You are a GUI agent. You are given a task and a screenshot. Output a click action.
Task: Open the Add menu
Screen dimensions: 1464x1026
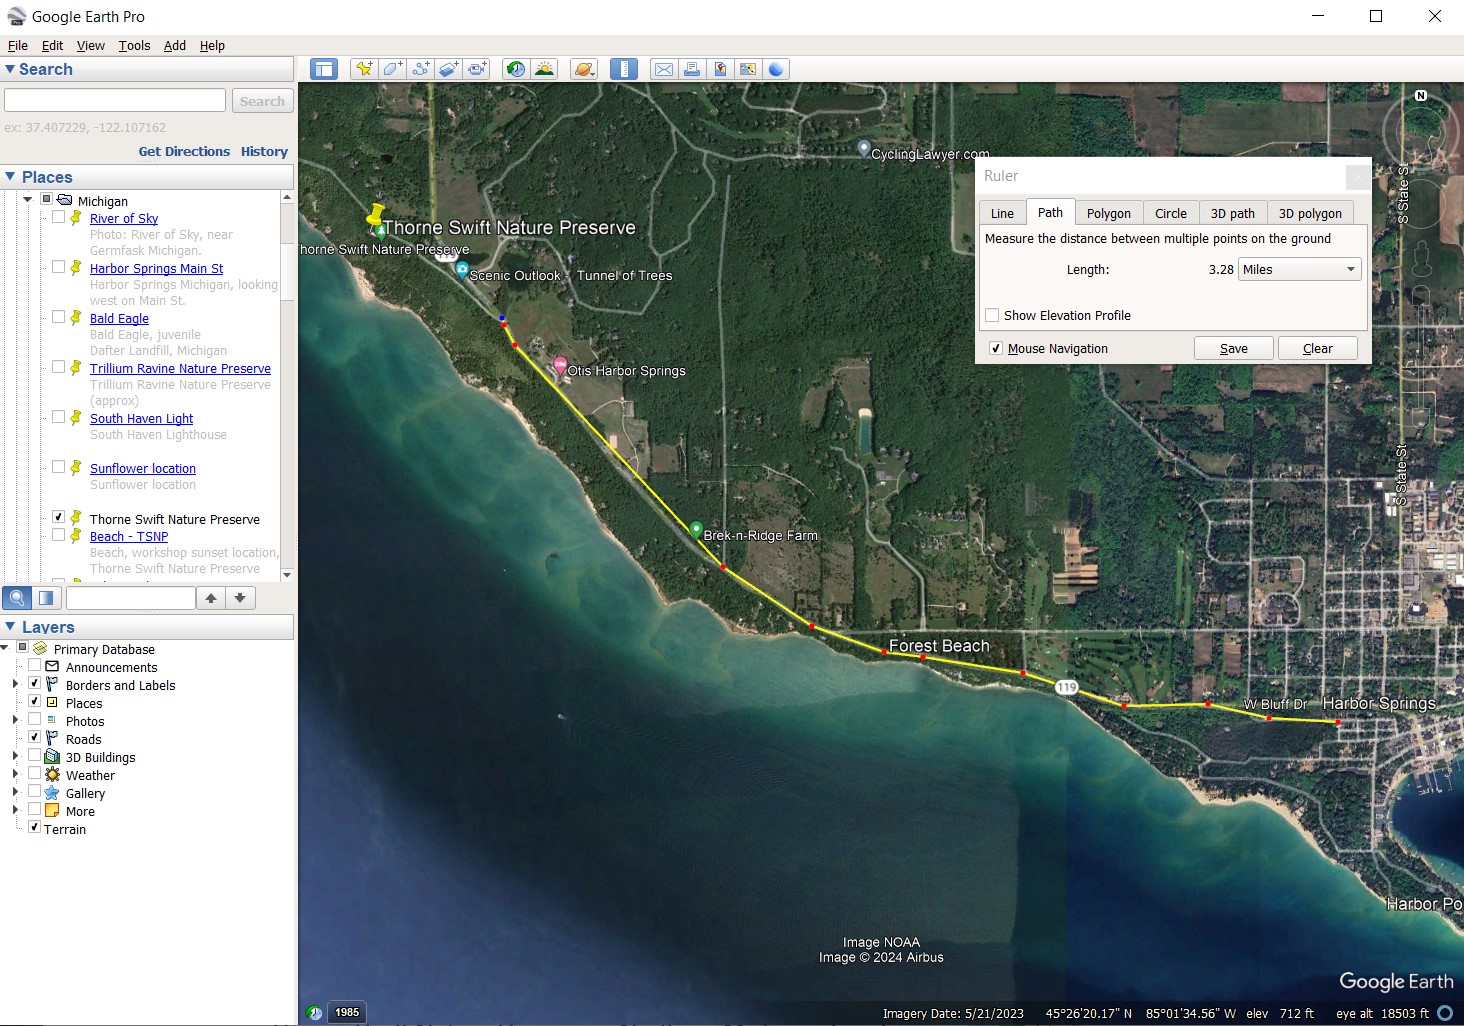click(x=175, y=45)
